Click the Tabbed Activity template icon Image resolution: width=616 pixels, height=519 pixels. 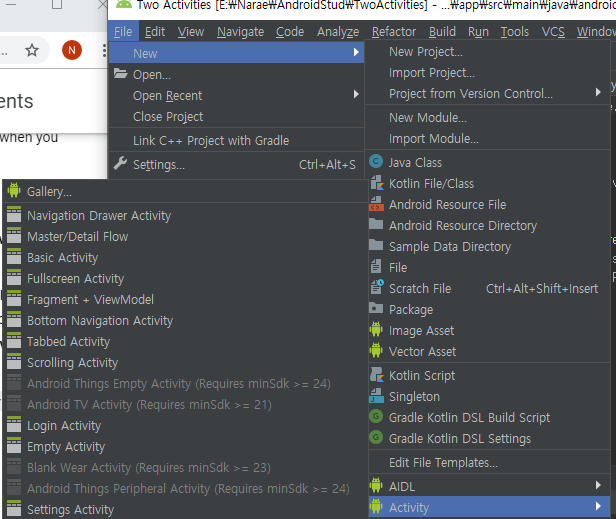pos(14,341)
